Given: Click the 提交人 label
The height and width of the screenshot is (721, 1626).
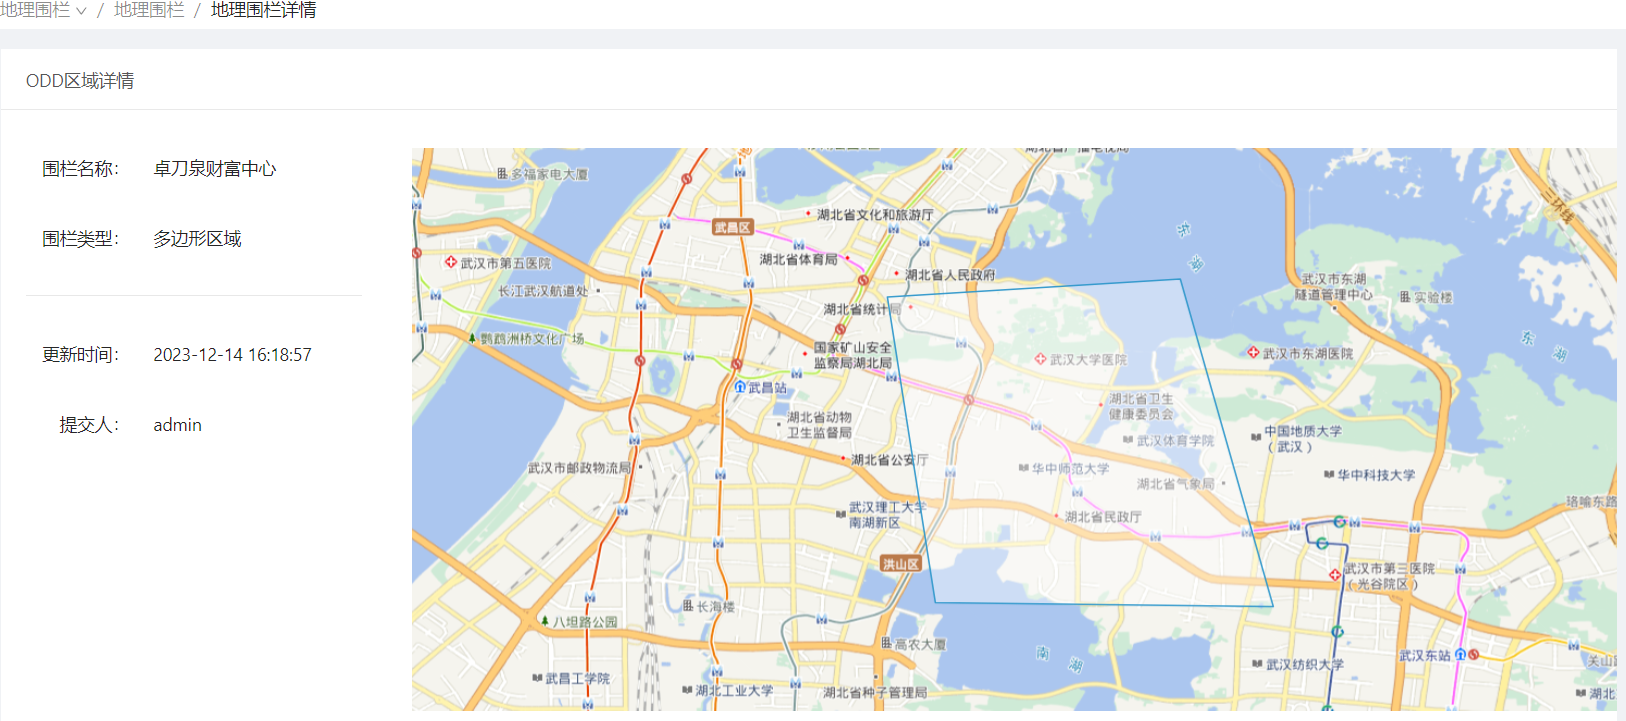Looking at the screenshot, I should point(89,425).
